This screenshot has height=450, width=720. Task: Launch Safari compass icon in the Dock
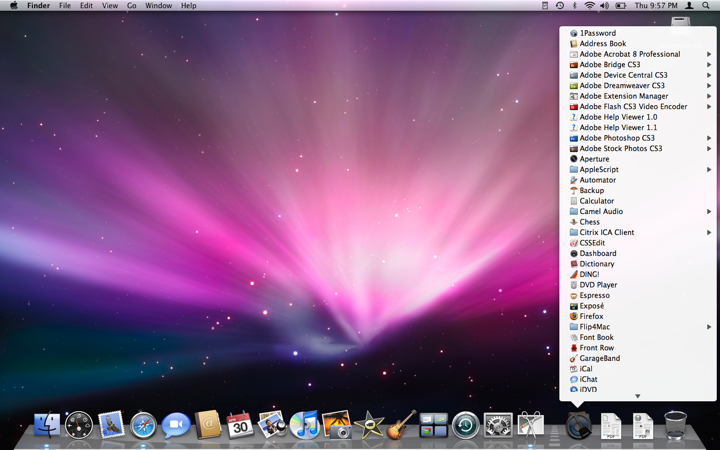tap(143, 425)
